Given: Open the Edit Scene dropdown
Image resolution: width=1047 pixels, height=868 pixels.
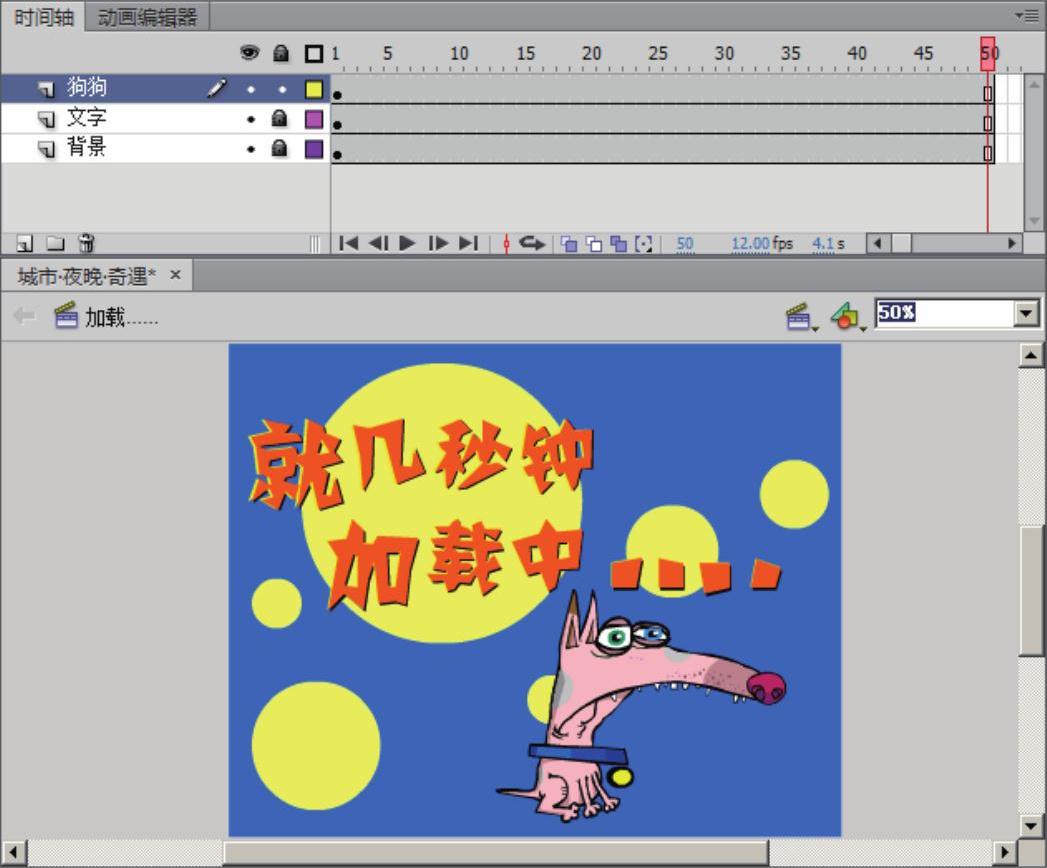Looking at the screenshot, I should pyautogui.click(x=798, y=317).
